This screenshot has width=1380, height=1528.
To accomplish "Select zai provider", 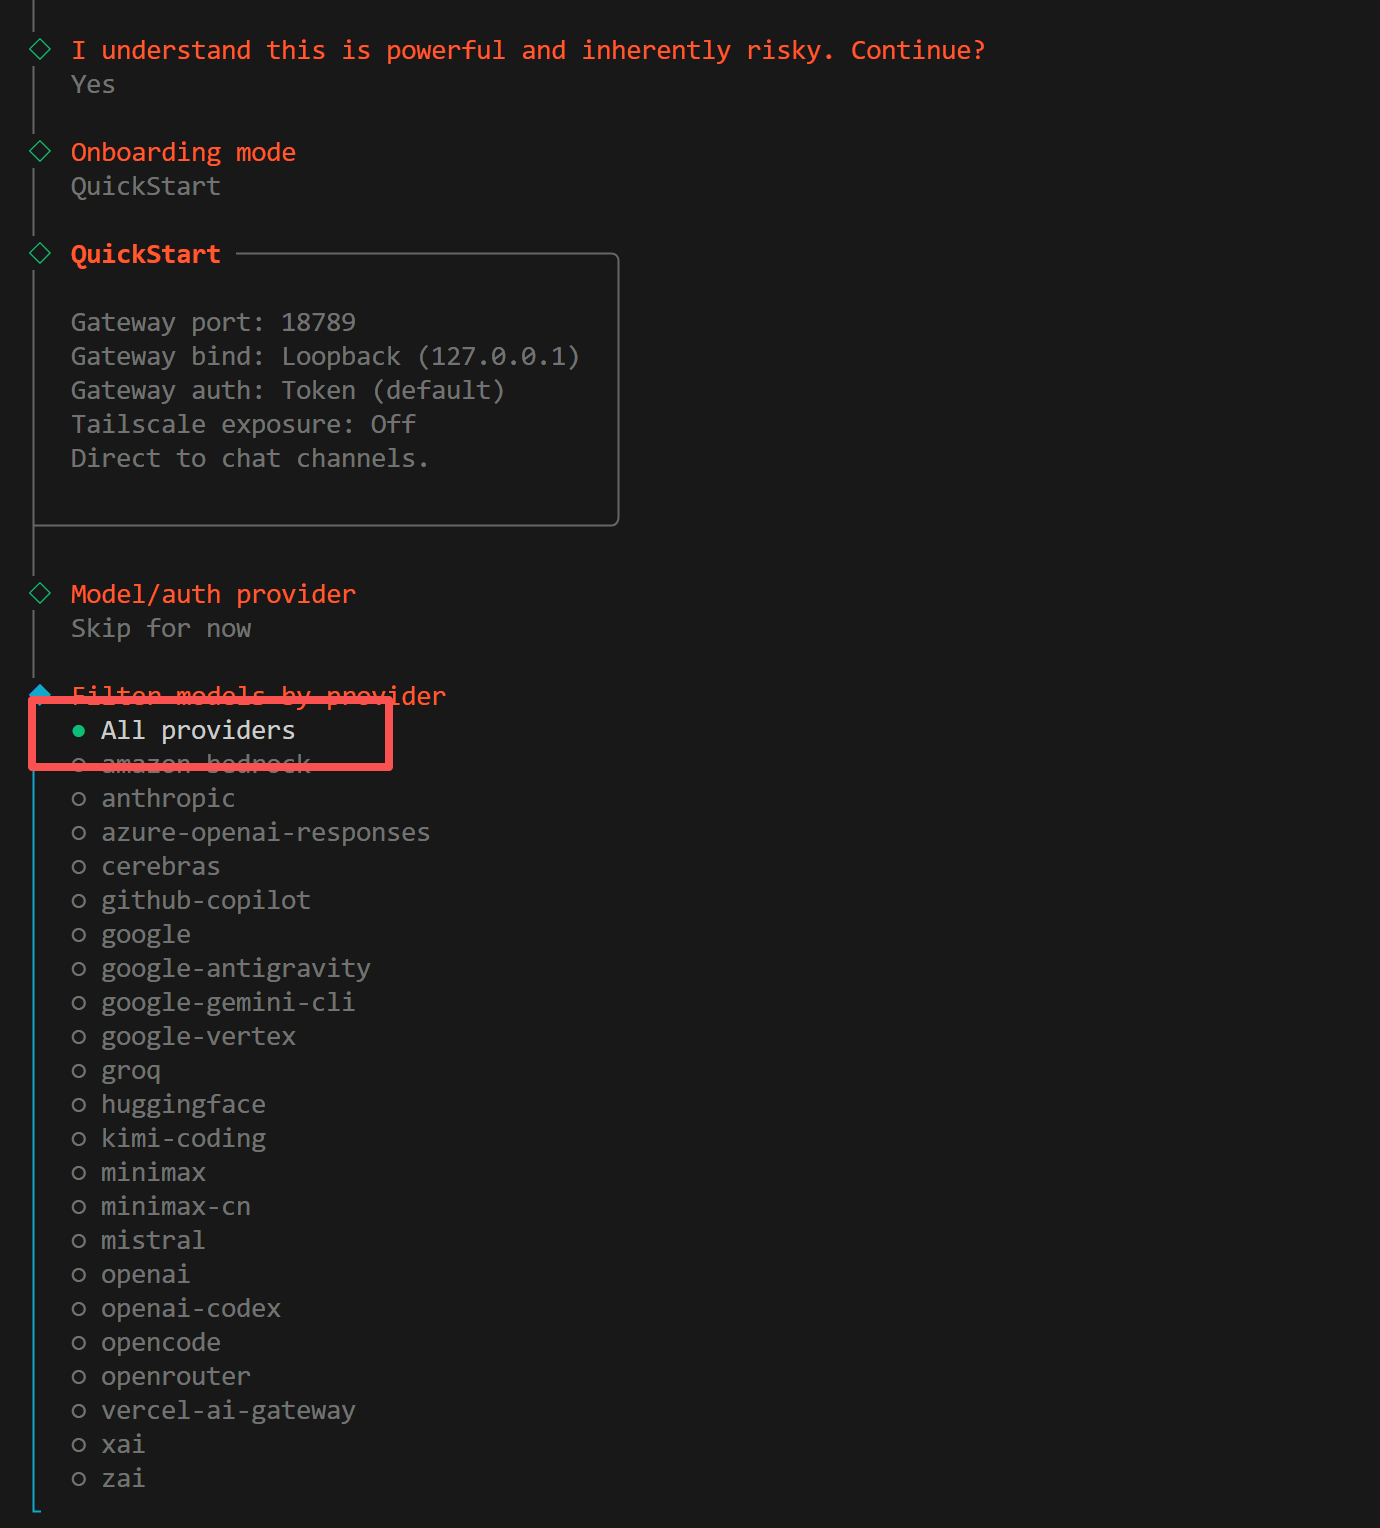I will click(109, 1479).
